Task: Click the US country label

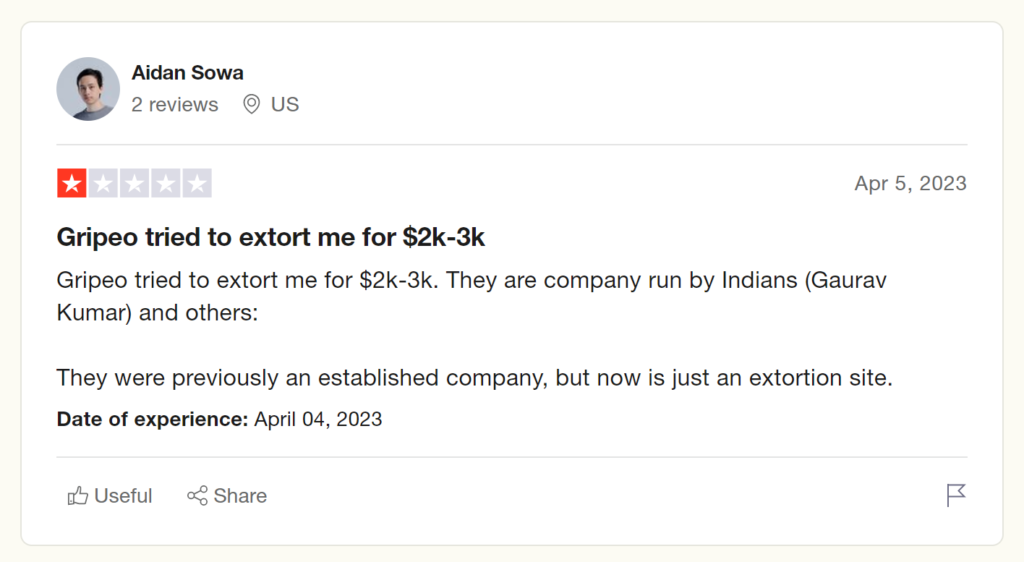Action: click(x=285, y=104)
